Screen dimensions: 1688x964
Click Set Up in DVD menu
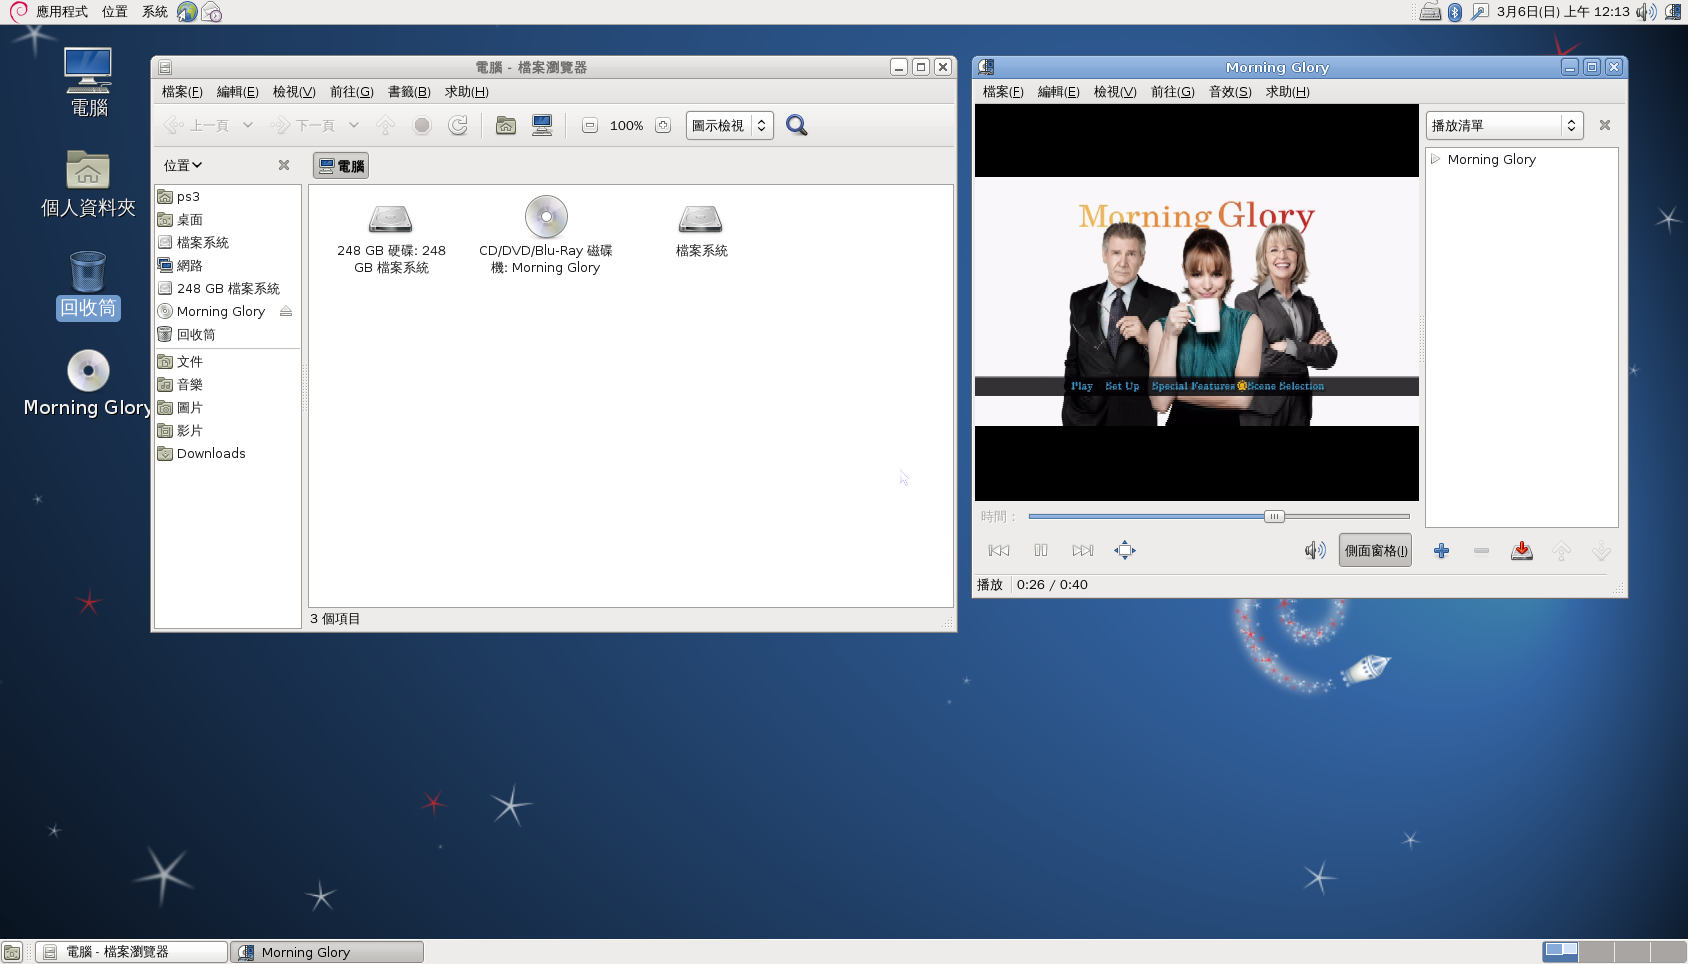[x=1122, y=386]
